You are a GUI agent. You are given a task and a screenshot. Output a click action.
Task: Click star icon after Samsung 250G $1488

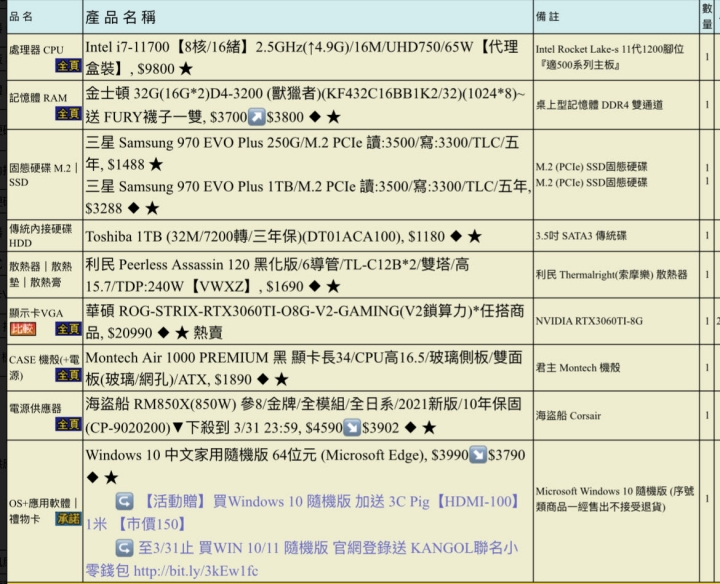[x=156, y=164]
